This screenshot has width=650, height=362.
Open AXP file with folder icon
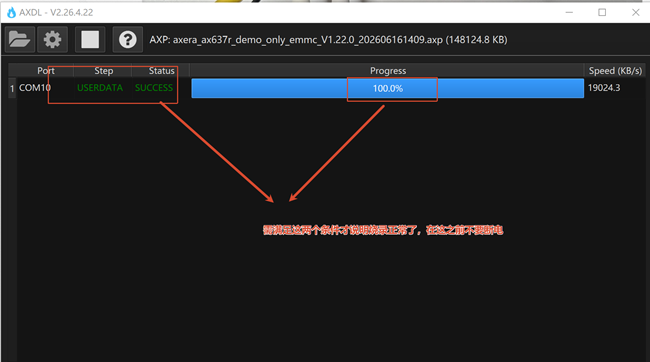pyautogui.click(x=19, y=39)
